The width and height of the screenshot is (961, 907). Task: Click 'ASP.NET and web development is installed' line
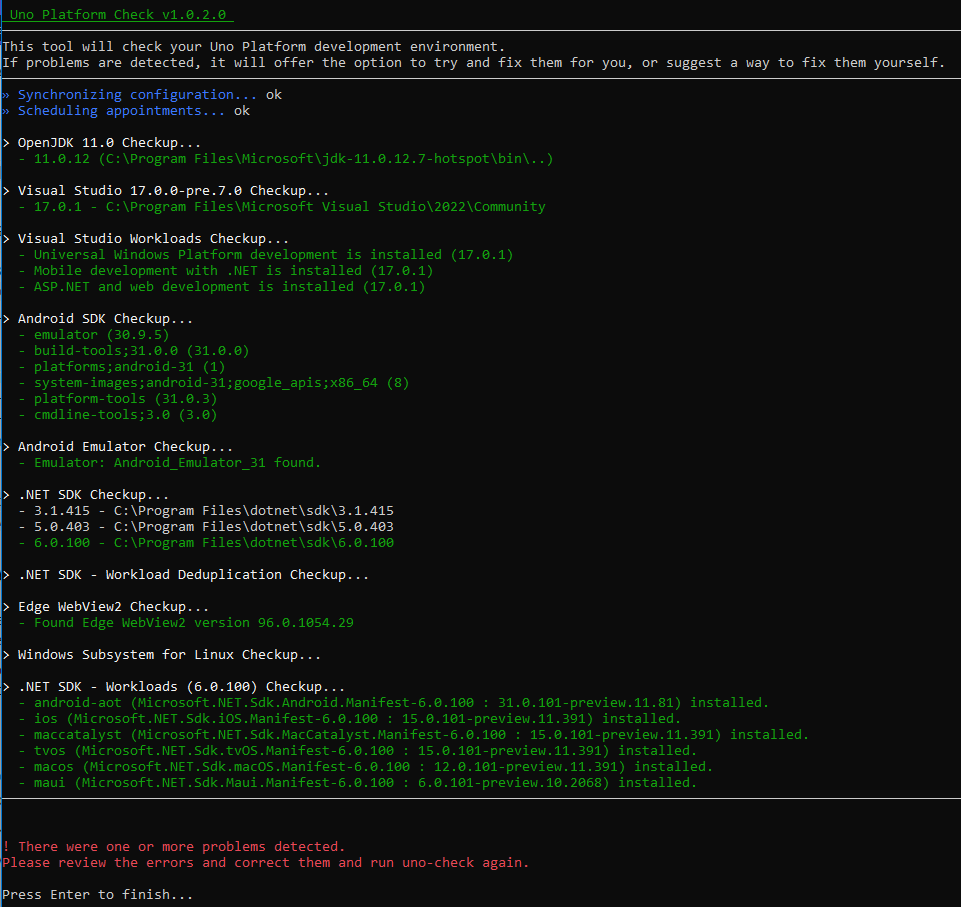point(222,286)
